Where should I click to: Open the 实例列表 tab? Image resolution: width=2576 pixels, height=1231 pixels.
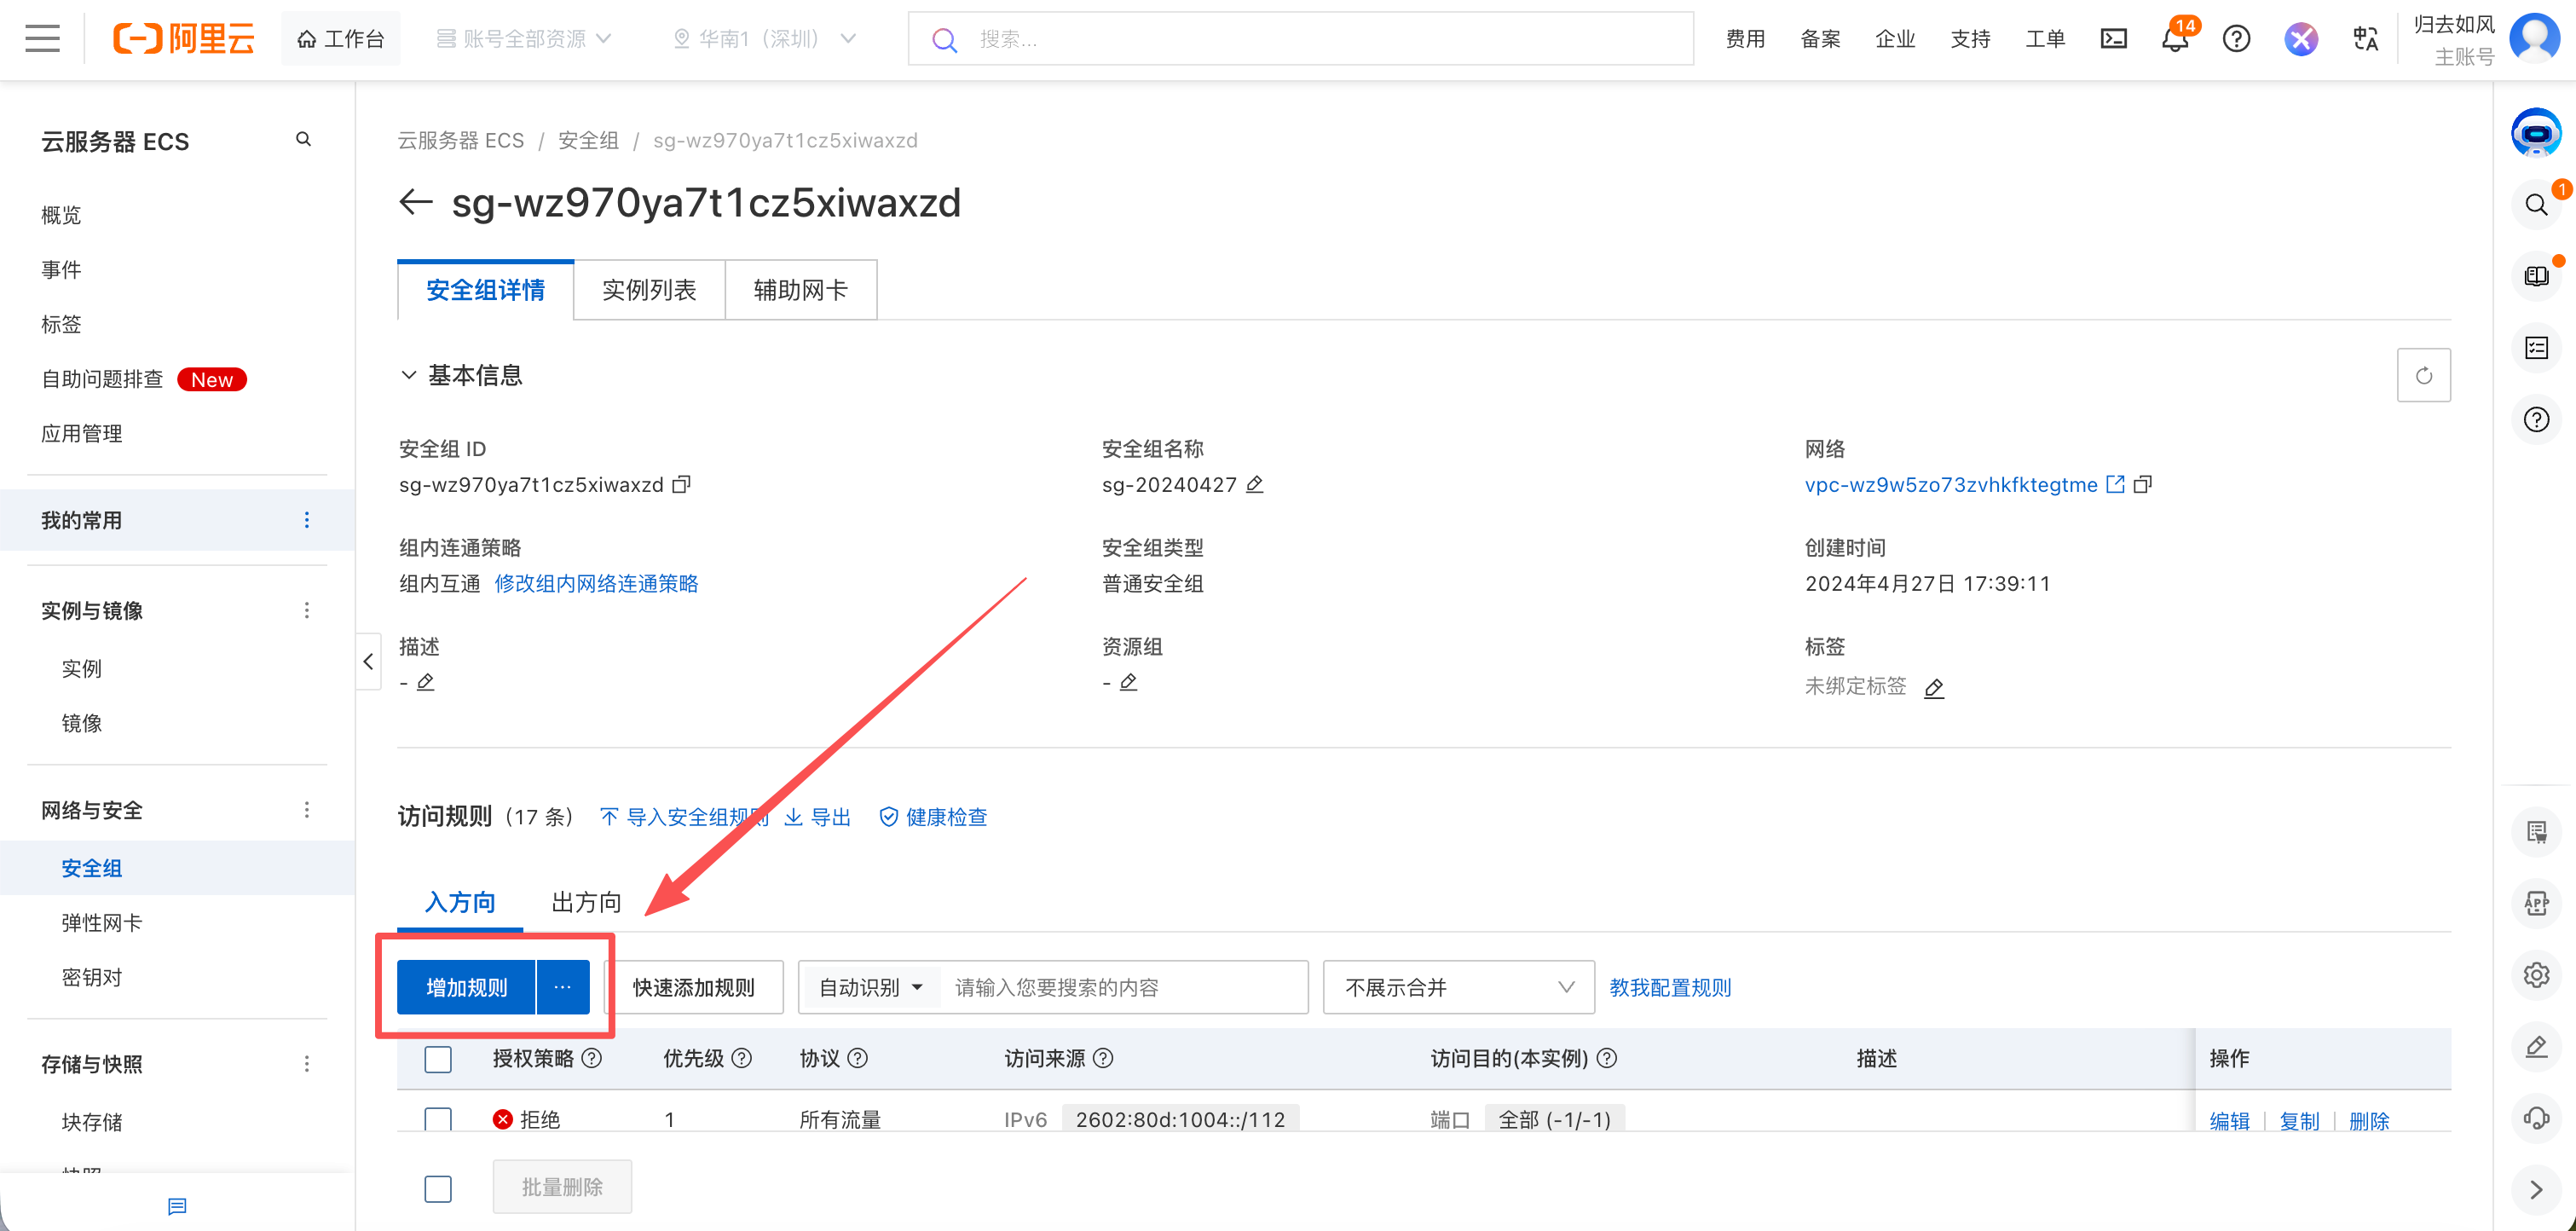tap(648, 290)
